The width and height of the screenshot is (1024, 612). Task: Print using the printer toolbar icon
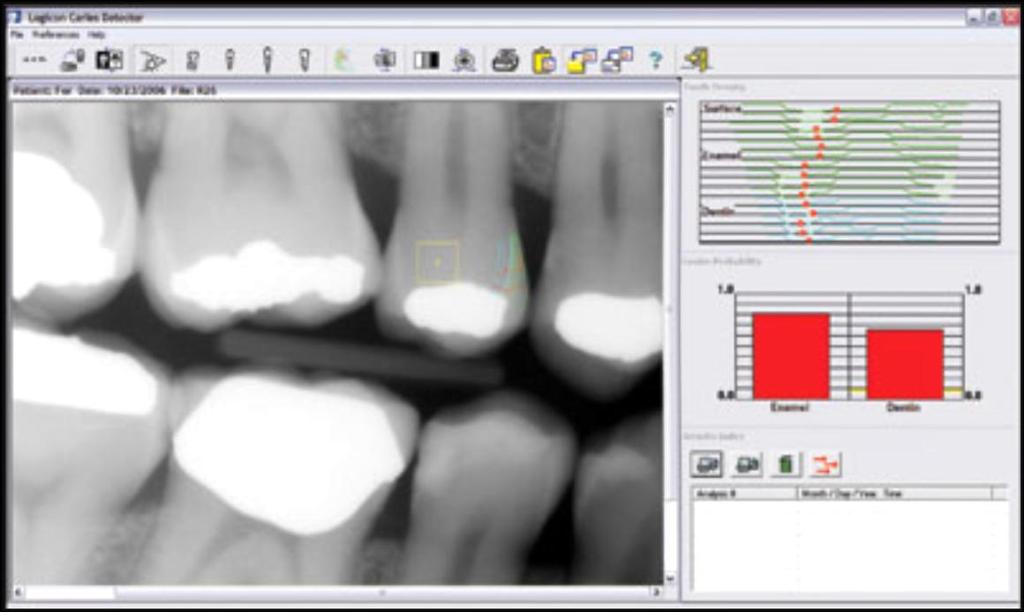[505, 61]
